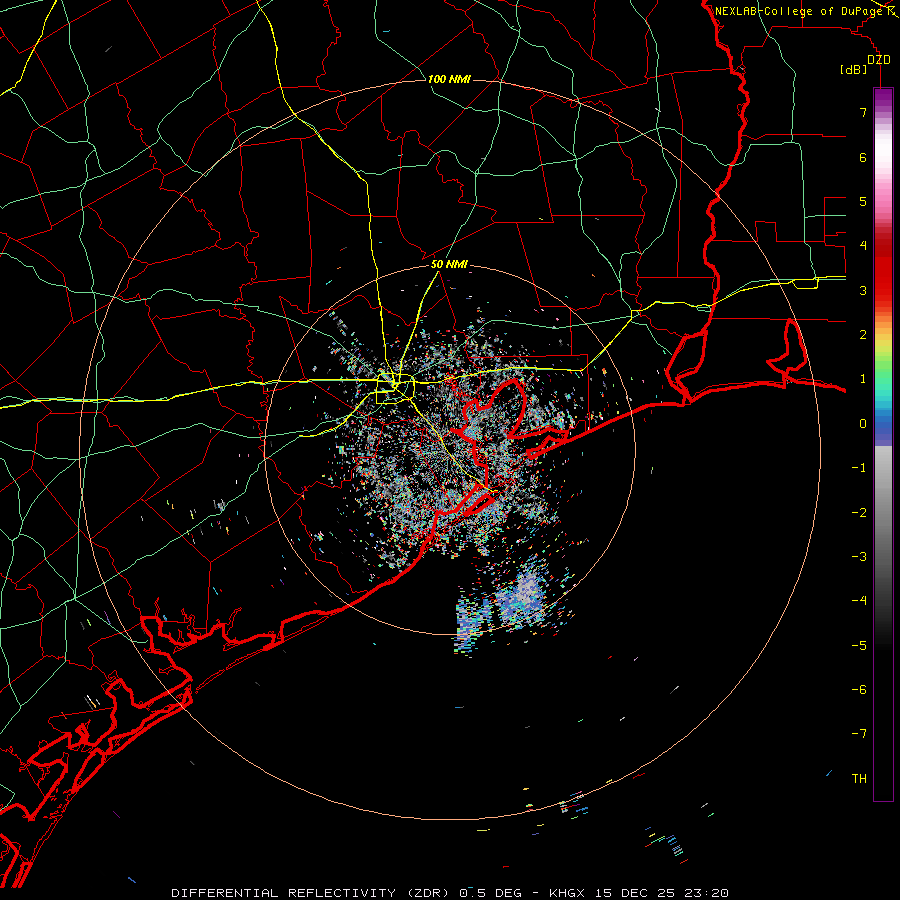Viewport: 900px width, 900px height.
Task: Click the "100 NMI" range ring label
Action: click(x=449, y=79)
